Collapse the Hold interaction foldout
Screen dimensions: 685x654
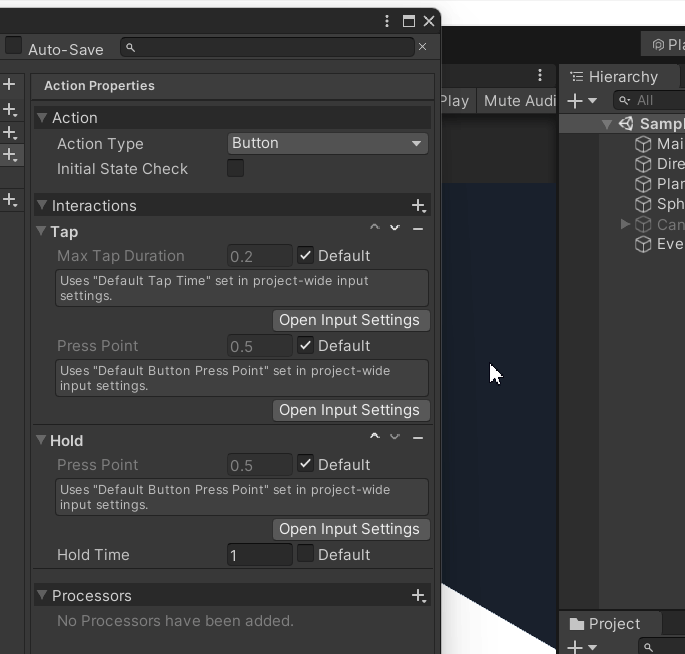(x=41, y=440)
